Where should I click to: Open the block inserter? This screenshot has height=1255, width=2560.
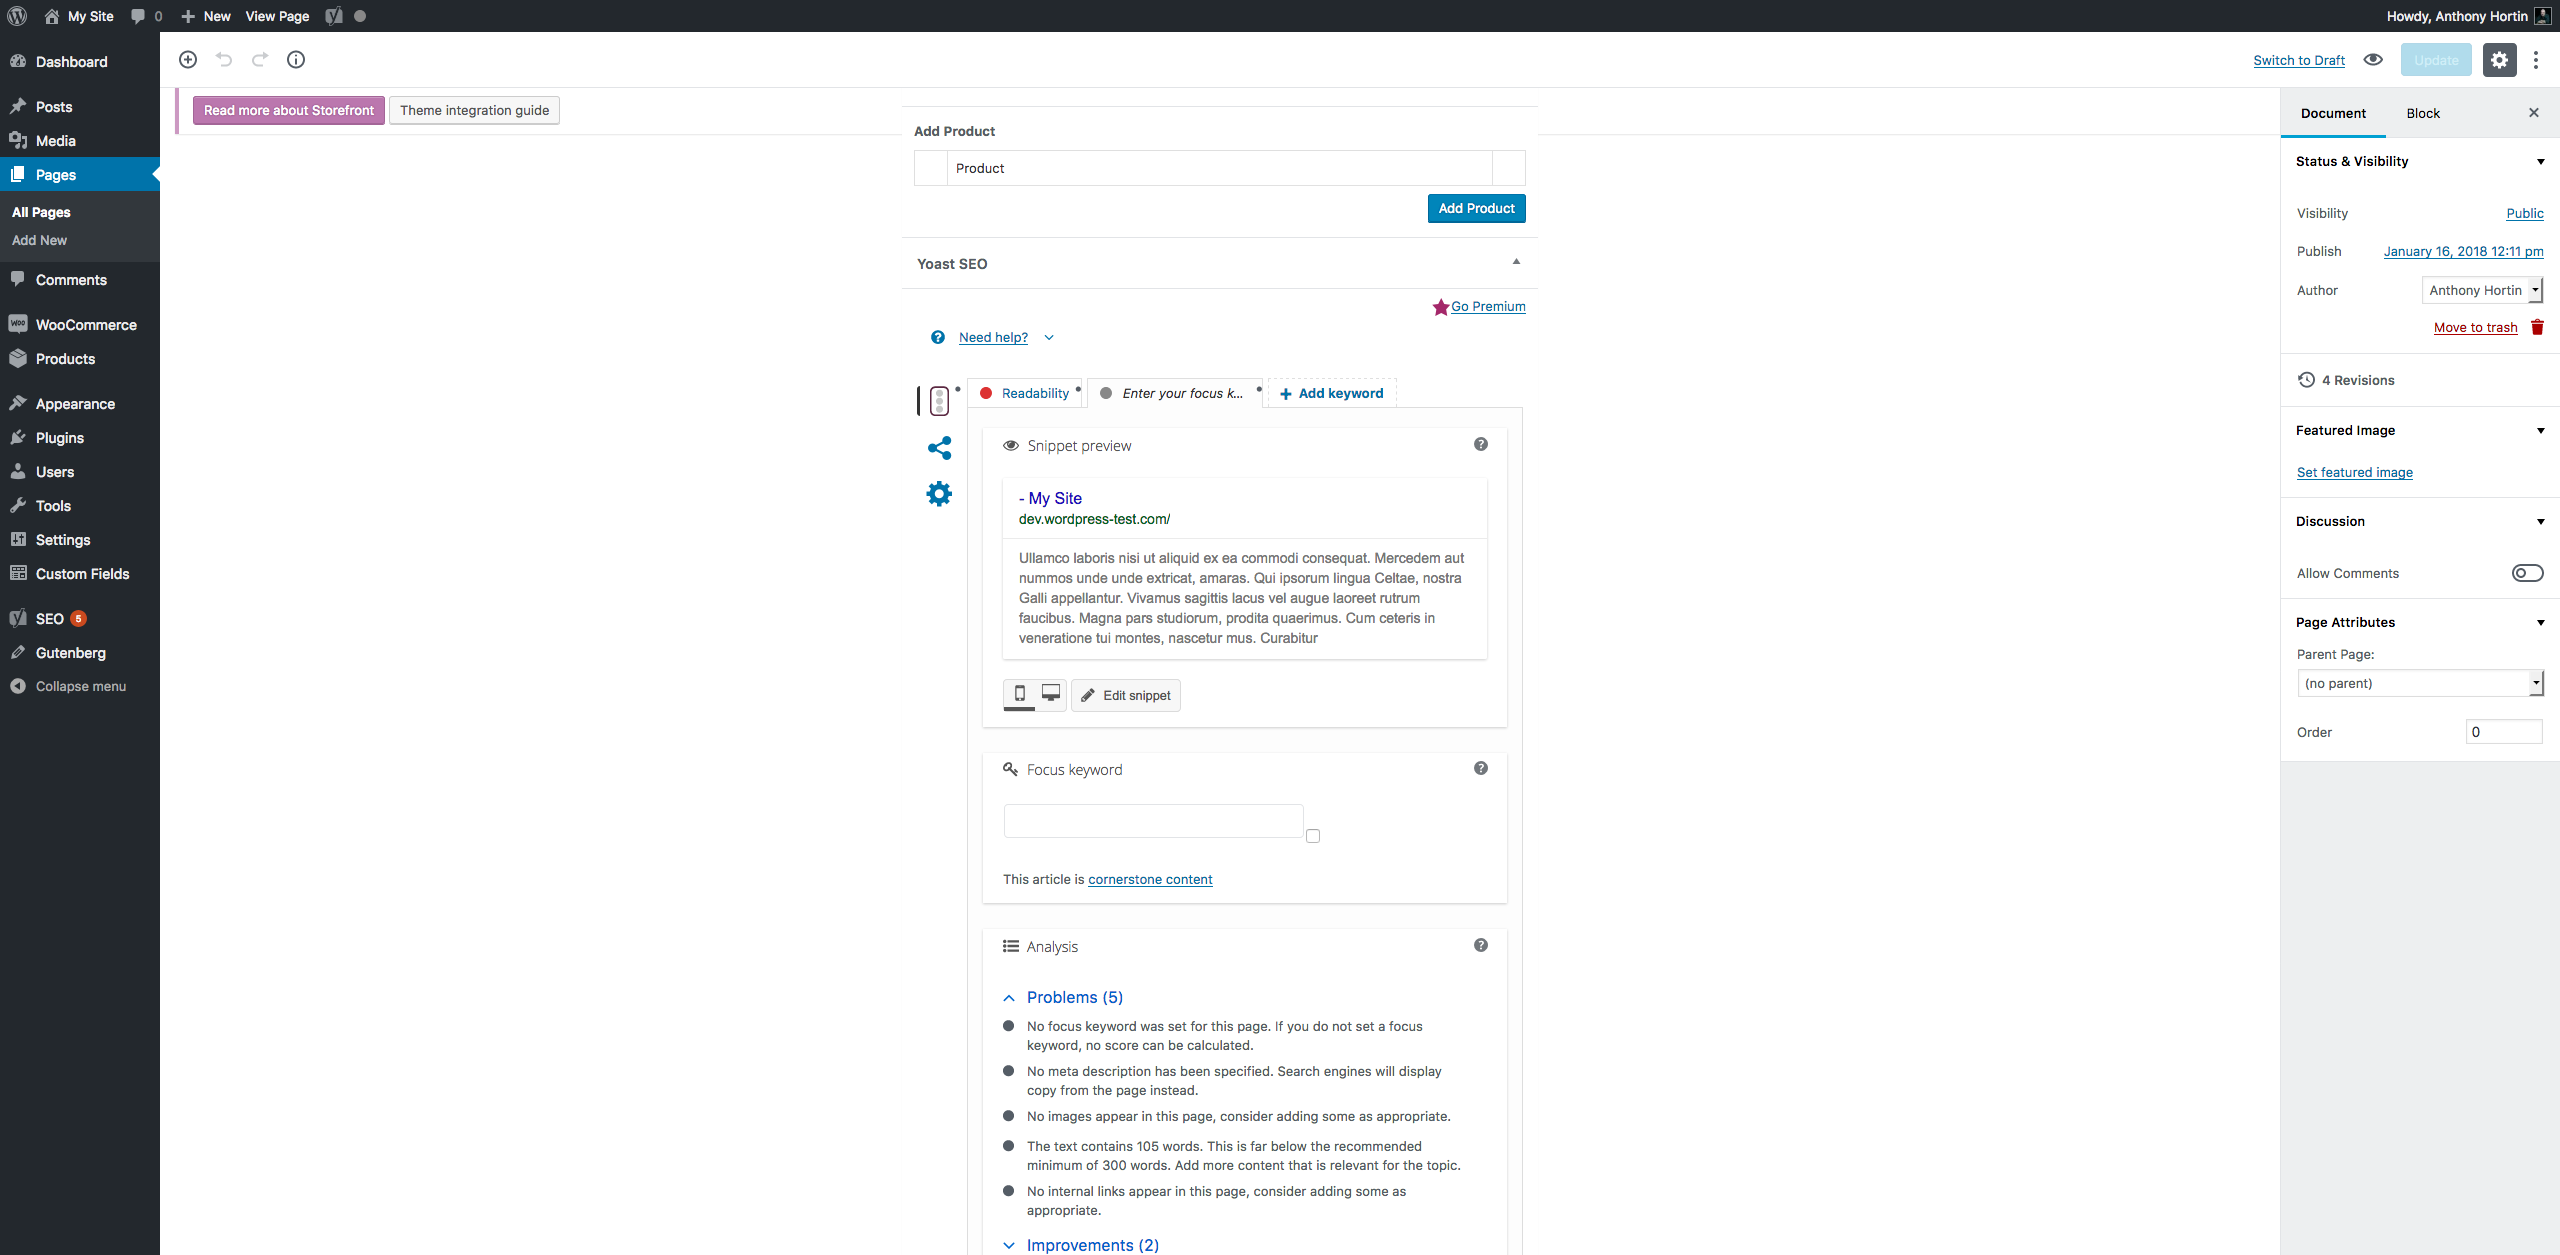pos(187,59)
